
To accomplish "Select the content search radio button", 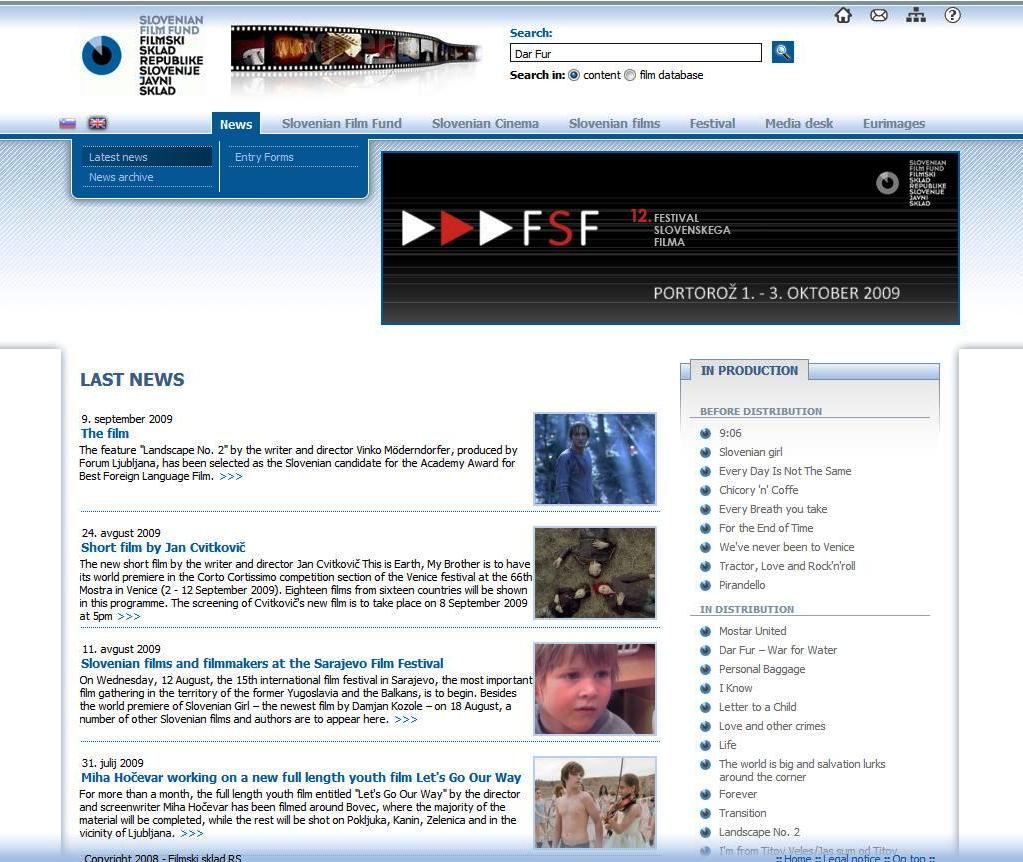I will pos(574,75).
